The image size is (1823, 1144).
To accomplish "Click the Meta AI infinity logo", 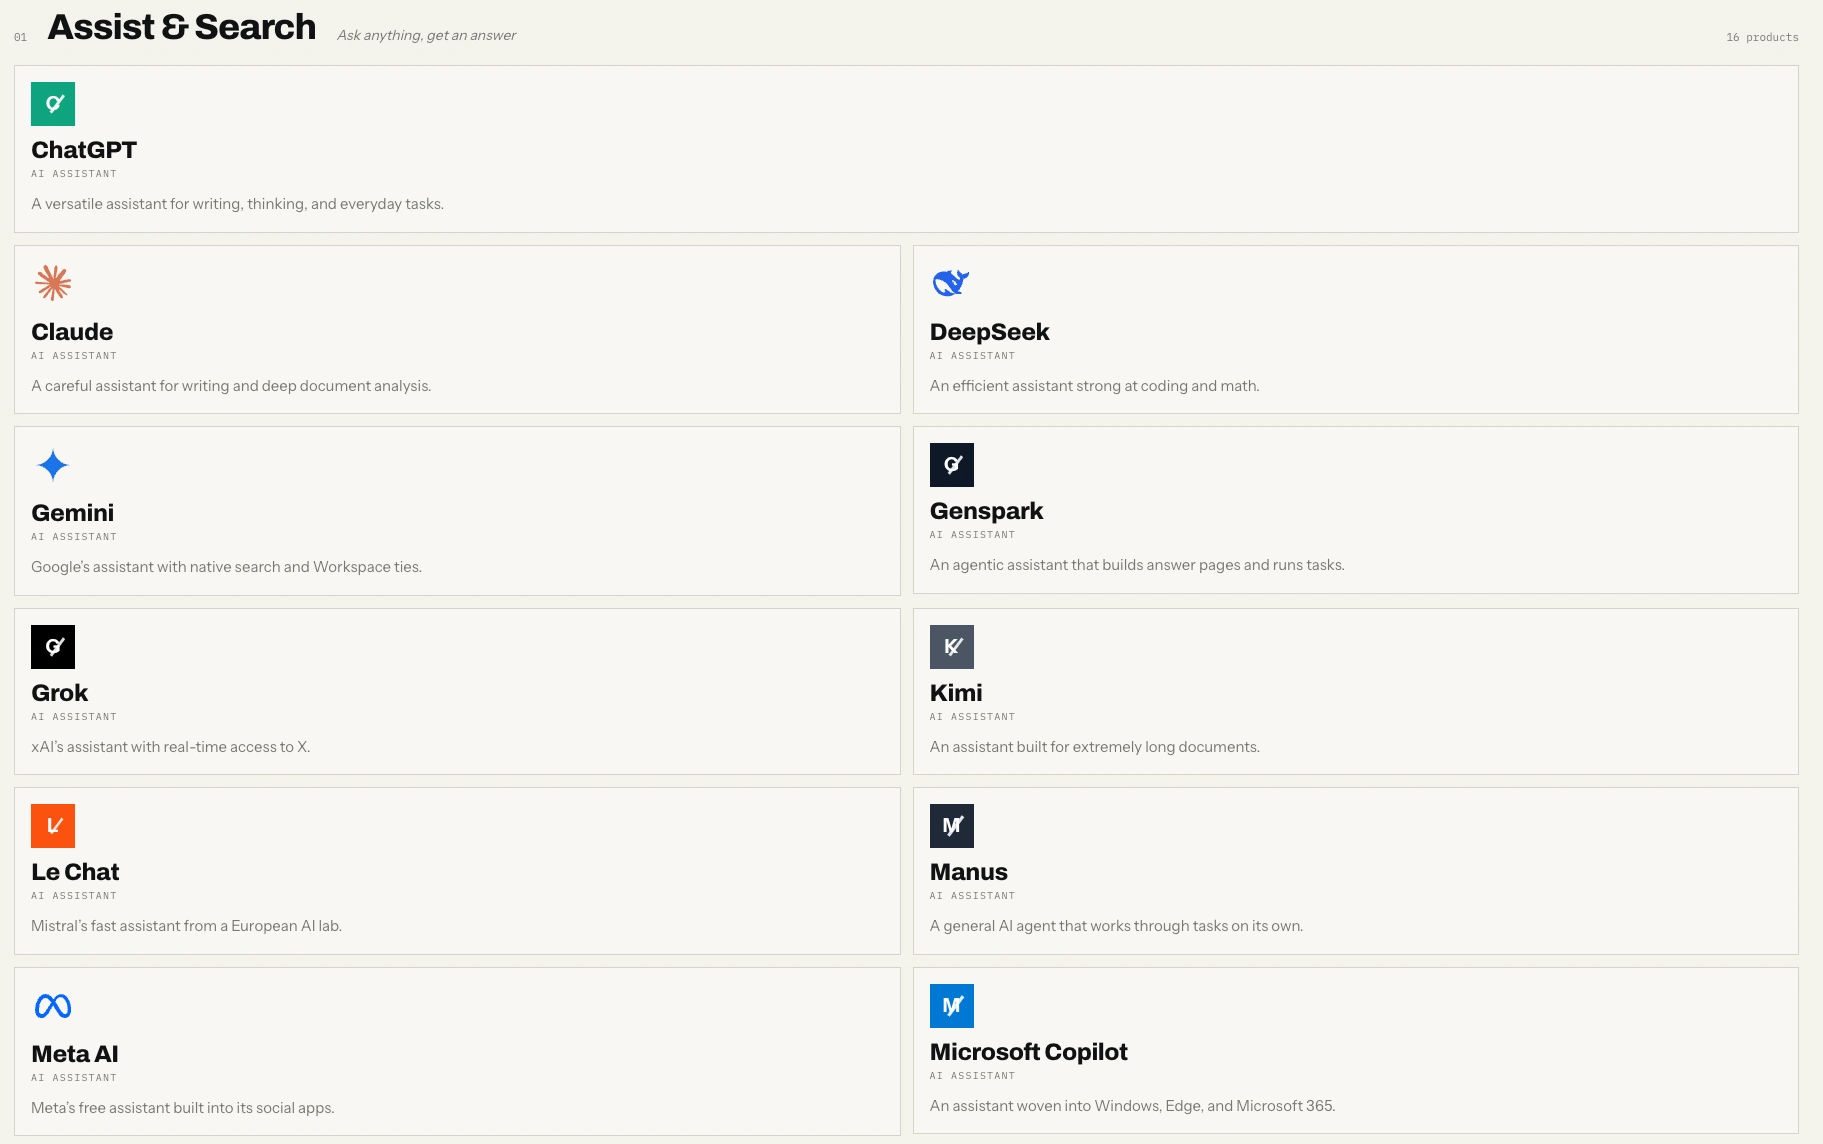I will 53,1006.
